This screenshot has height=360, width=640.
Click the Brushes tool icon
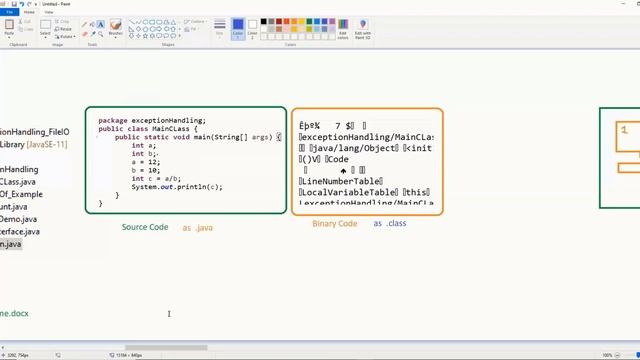tap(116, 25)
